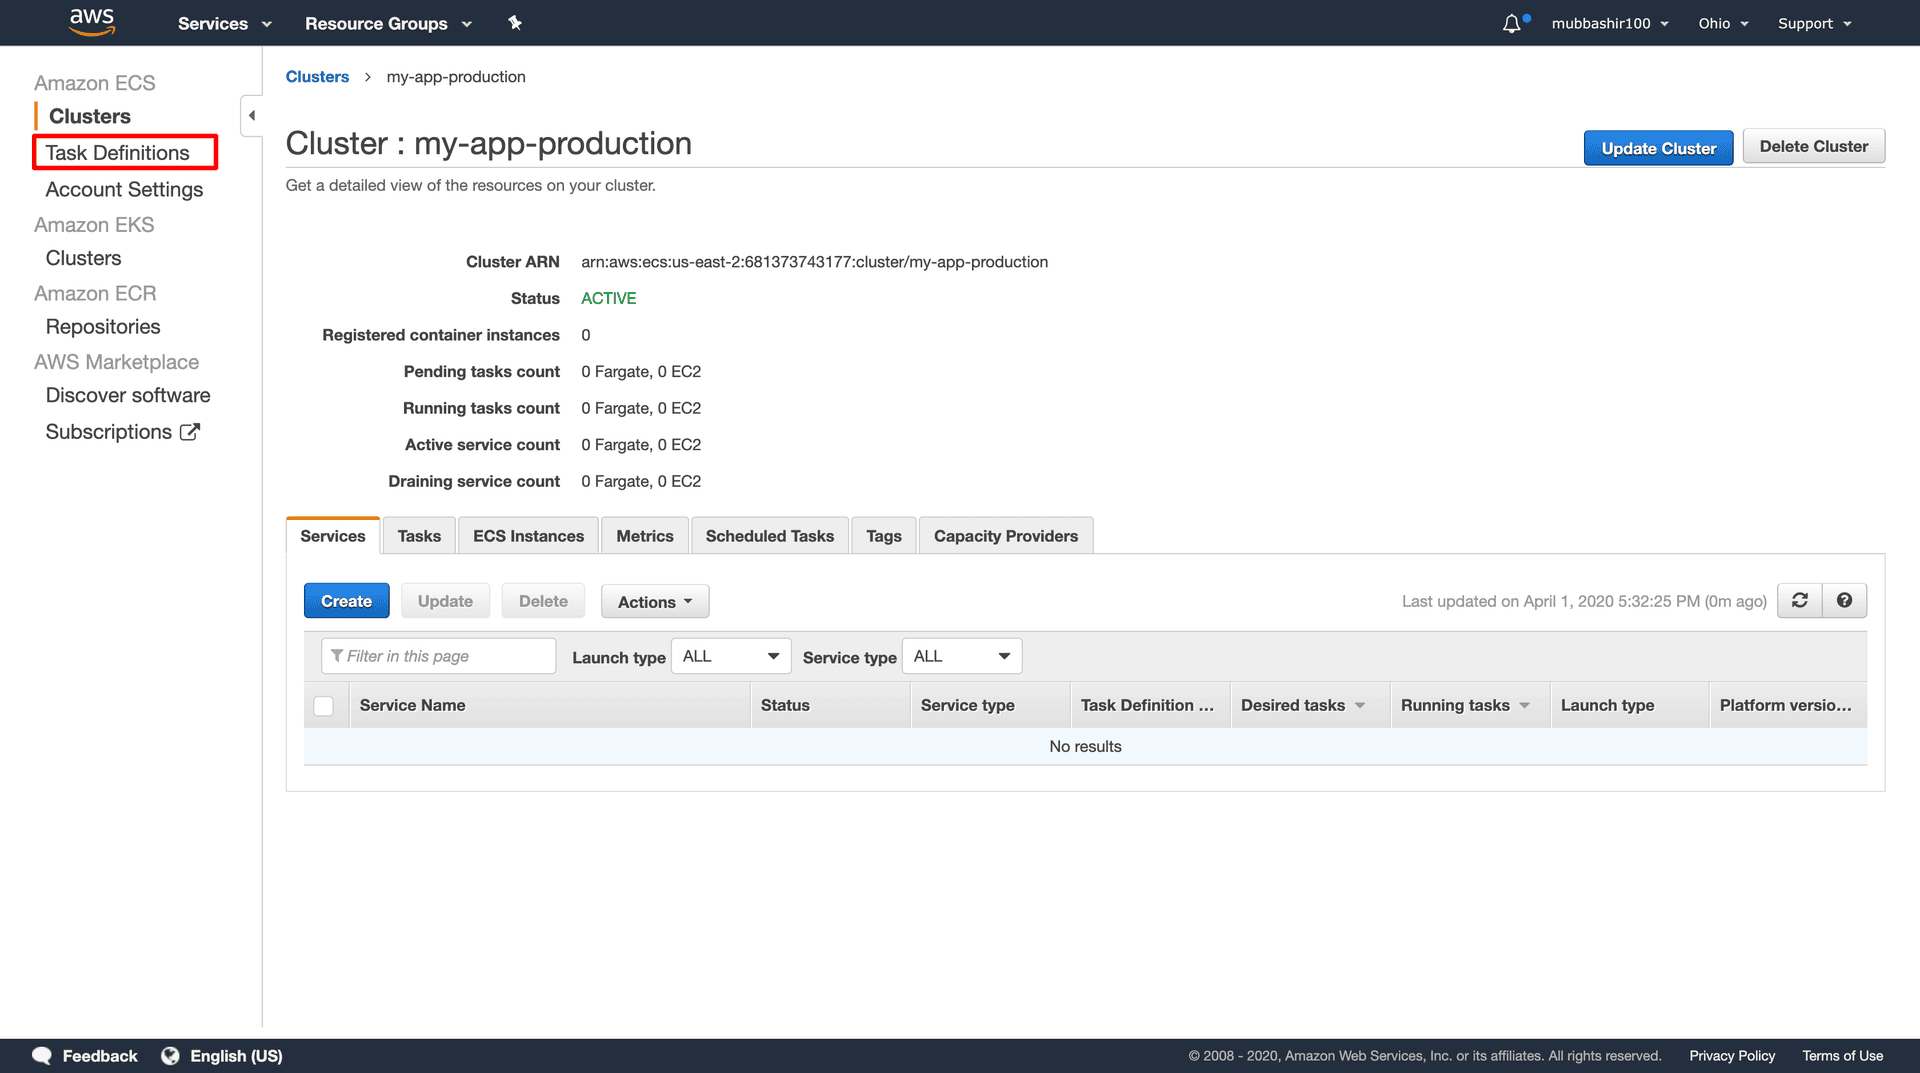
Task: Click the refresh services icon
Action: pos(1800,600)
